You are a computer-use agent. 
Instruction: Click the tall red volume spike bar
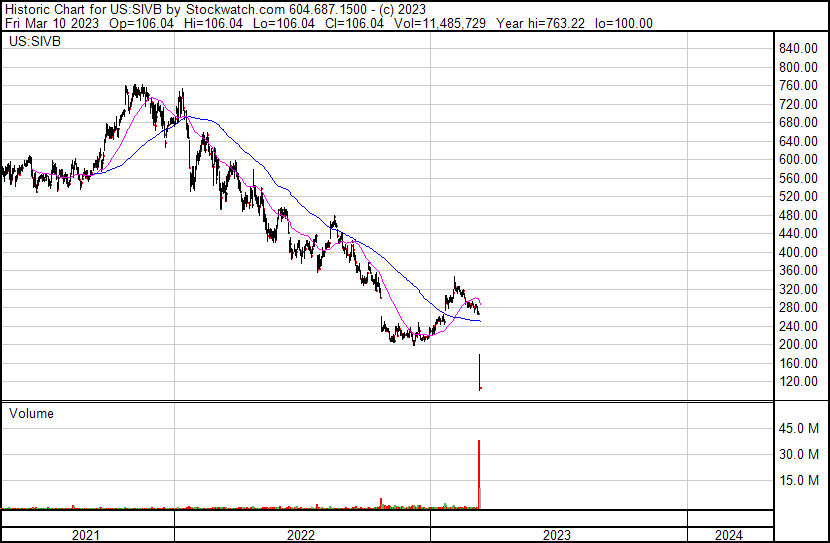[479, 474]
